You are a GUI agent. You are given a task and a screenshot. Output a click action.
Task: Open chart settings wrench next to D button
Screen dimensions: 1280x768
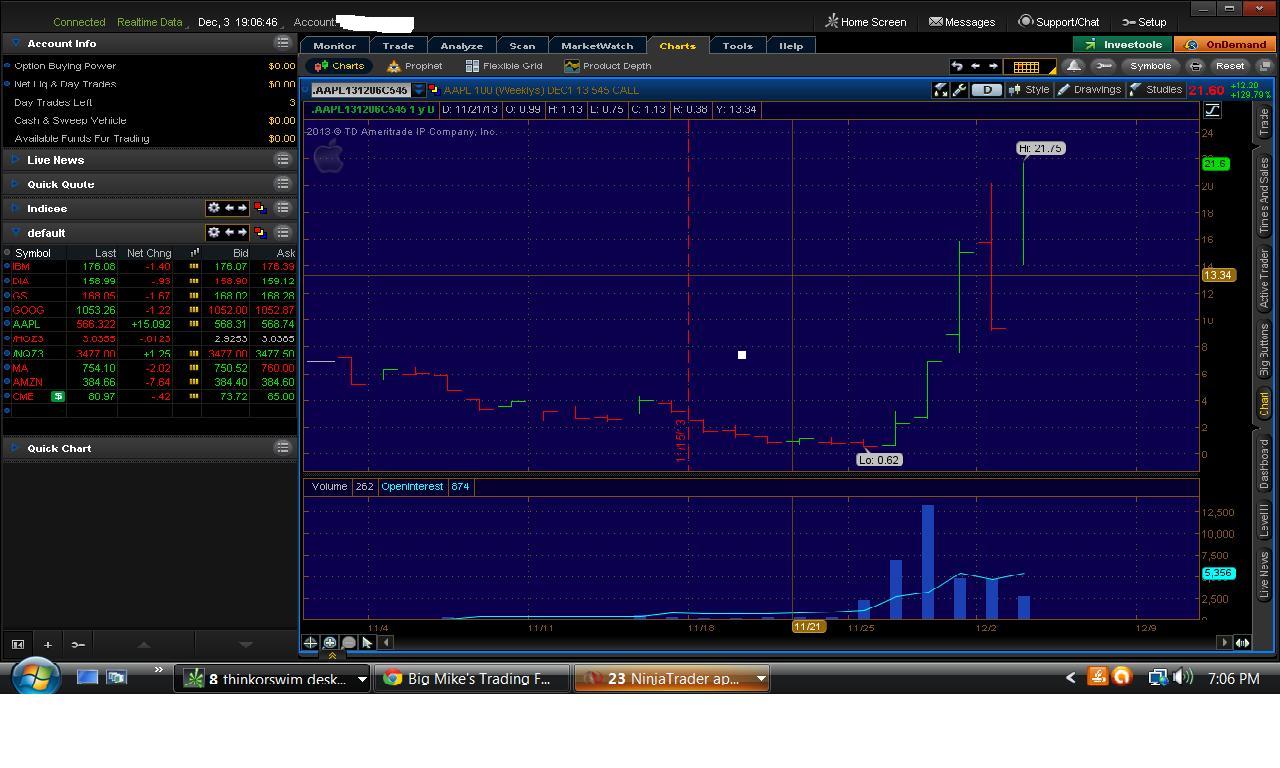click(959, 90)
